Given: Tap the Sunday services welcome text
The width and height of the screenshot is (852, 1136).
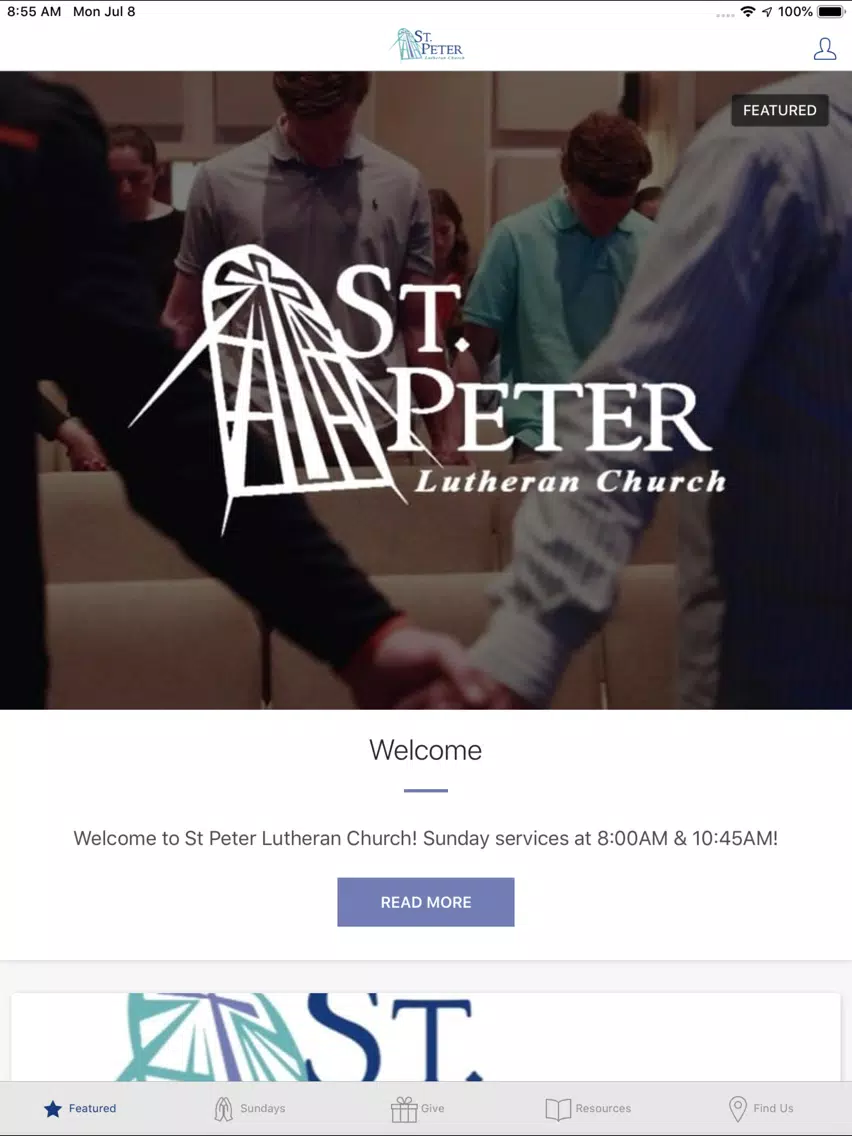Looking at the screenshot, I should pyautogui.click(x=426, y=838).
